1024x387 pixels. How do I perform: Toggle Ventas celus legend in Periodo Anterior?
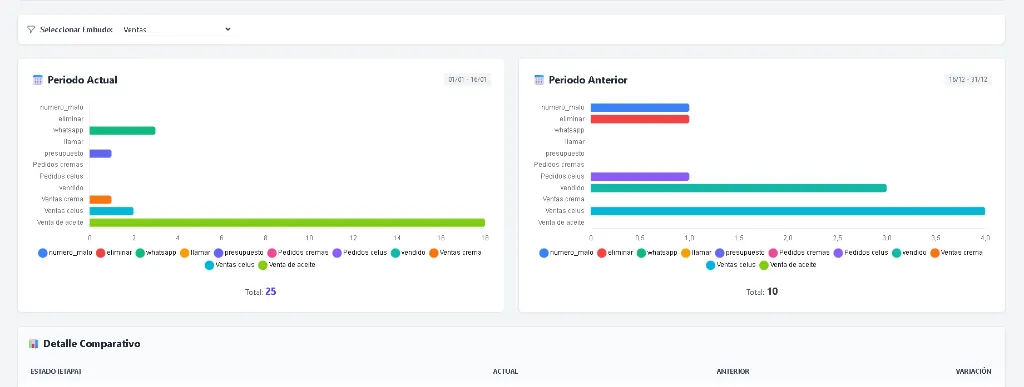tap(731, 265)
